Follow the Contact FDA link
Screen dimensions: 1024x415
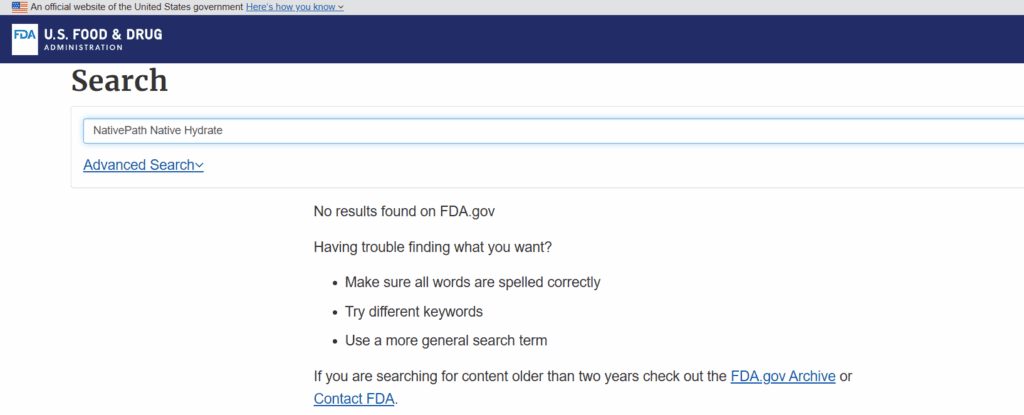coord(354,399)
